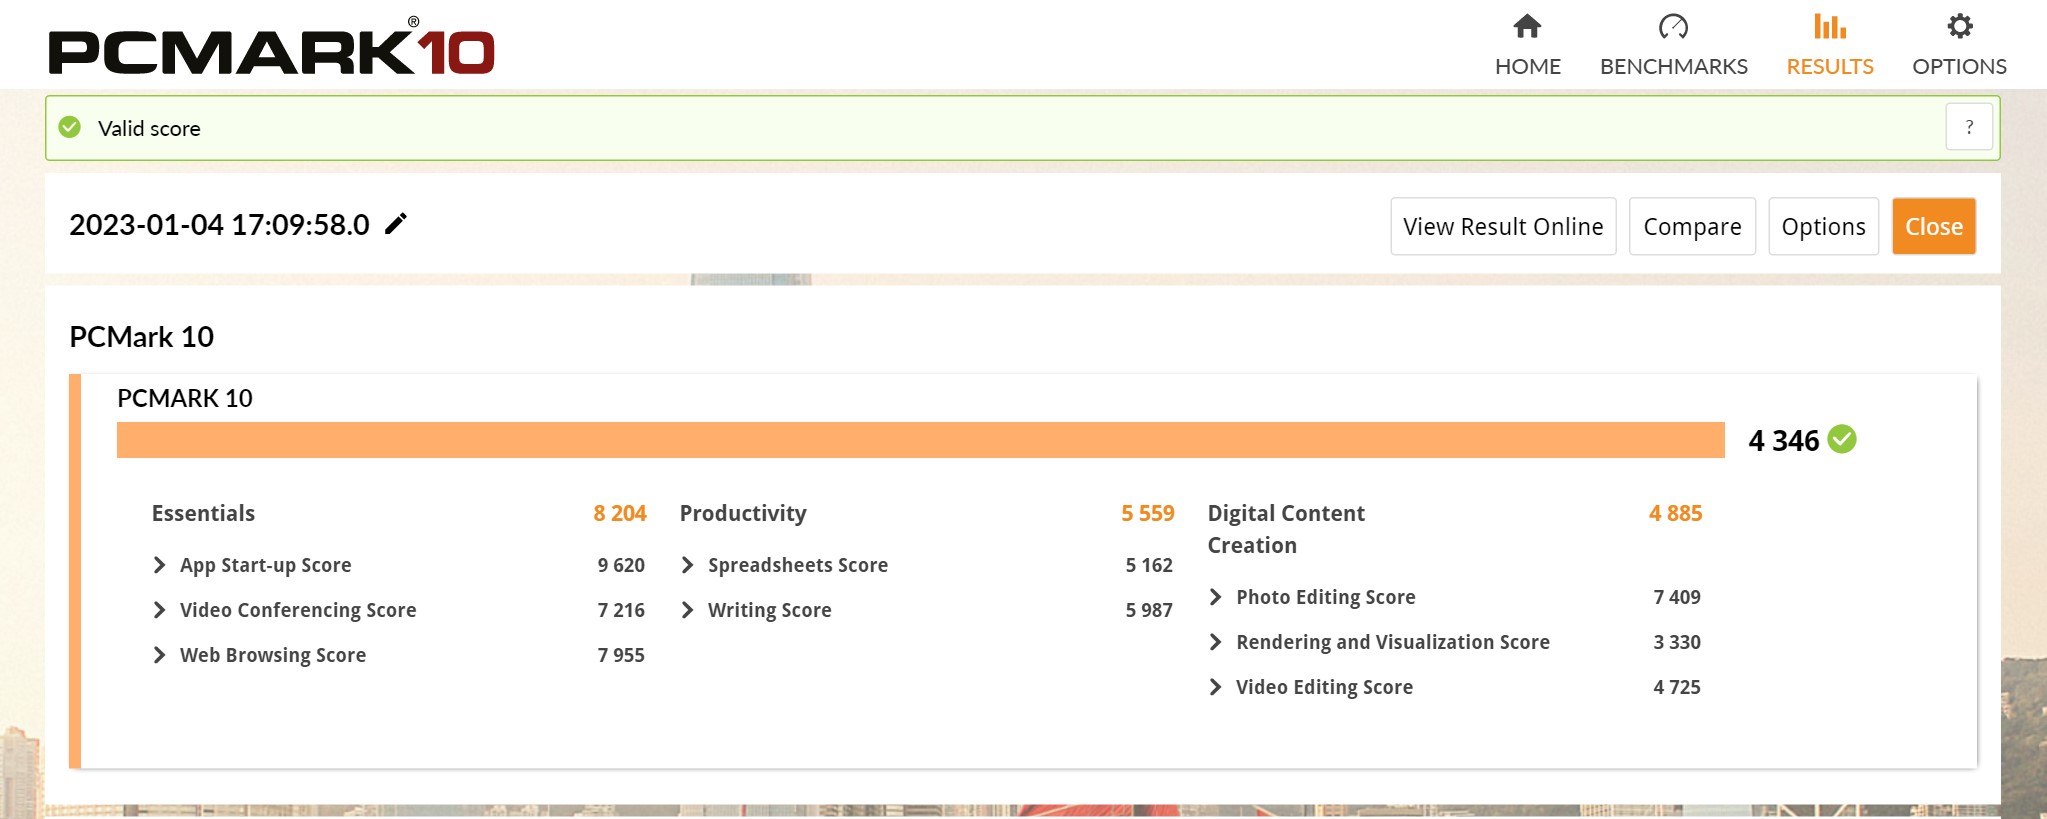Image resolution: width=2047 pixels, height=819 pixels.
Task: Click the value 7 955
Action: pyautogui.click(x=621, y=655)
